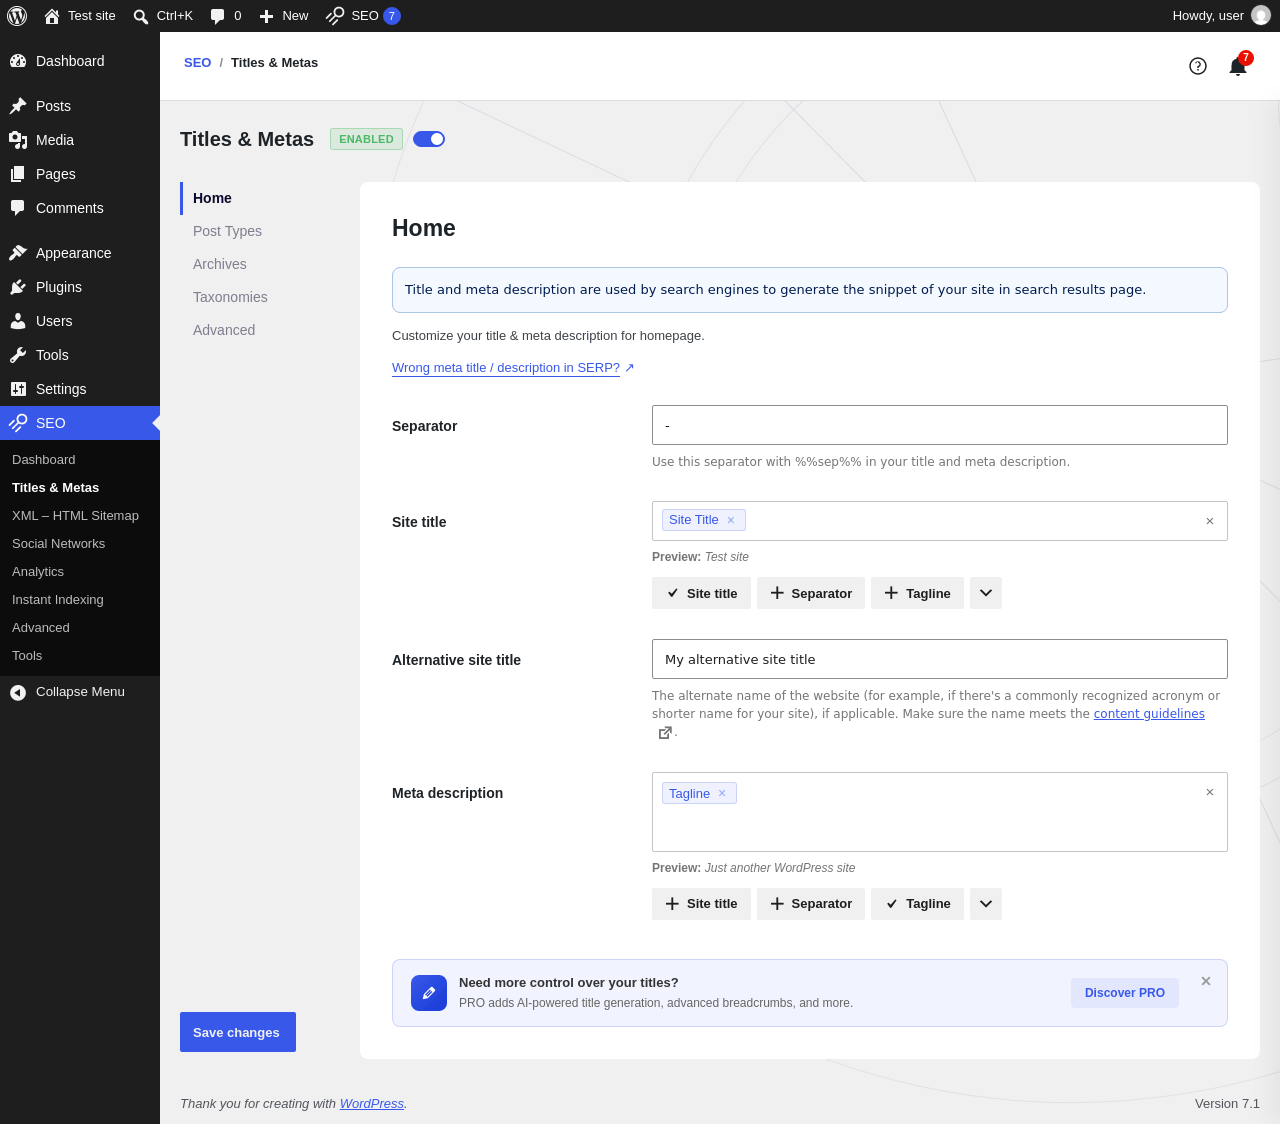Click Tagline variable button under Meta description
The height and width of the screenshot is (1124, 1280).
[x=917, y=904]
